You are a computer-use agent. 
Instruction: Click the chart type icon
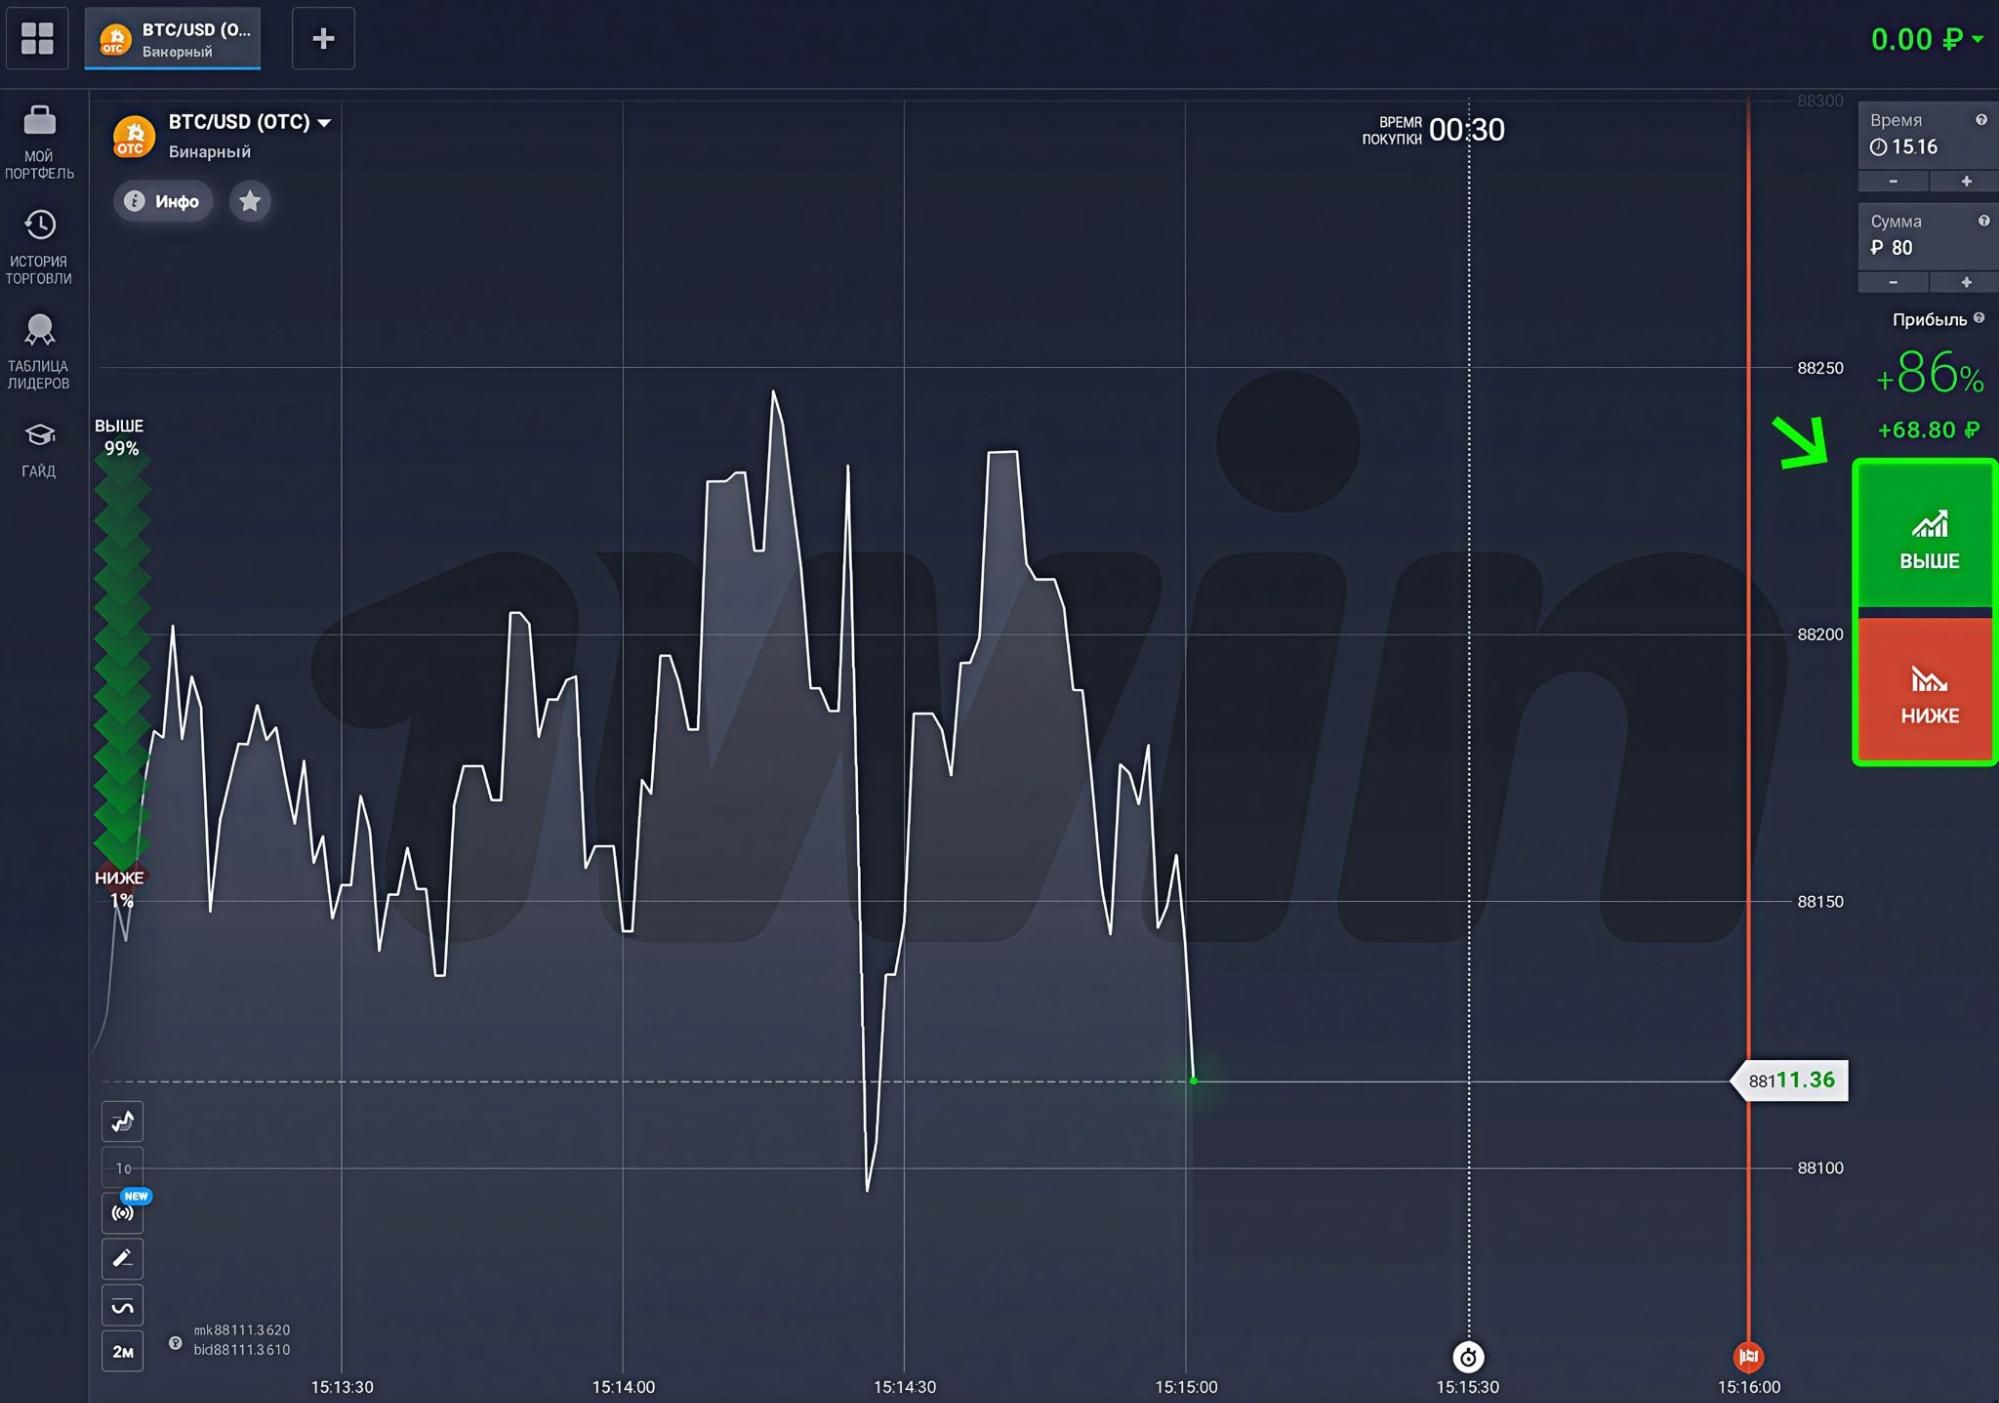122,1121
